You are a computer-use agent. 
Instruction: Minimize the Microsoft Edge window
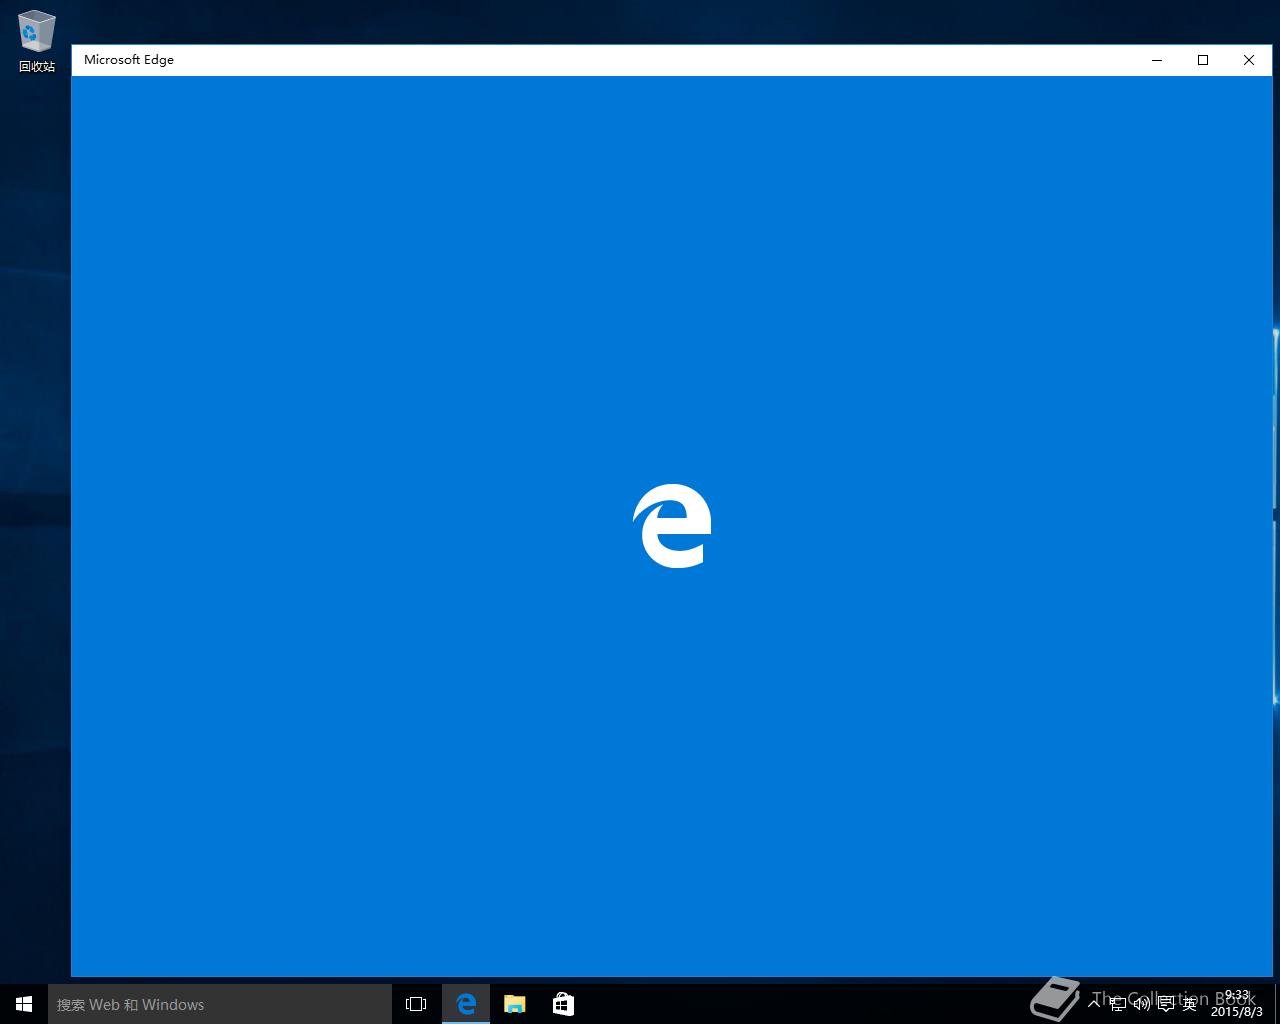(x=1157, y=60)
